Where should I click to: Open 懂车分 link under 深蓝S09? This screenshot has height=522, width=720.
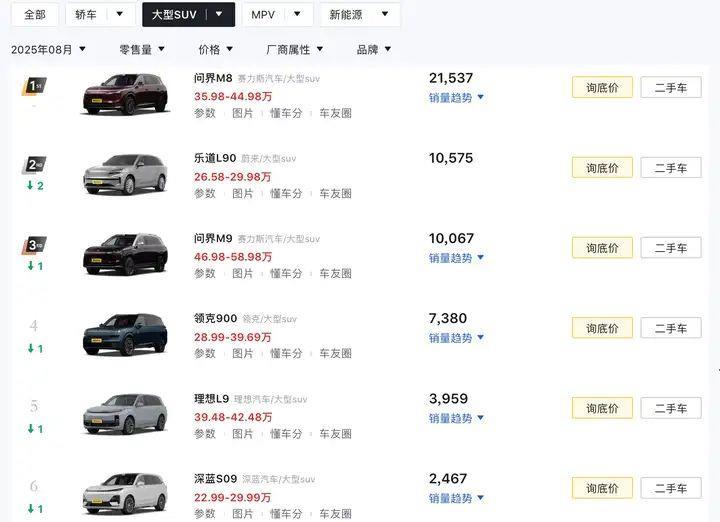(286, 514)
